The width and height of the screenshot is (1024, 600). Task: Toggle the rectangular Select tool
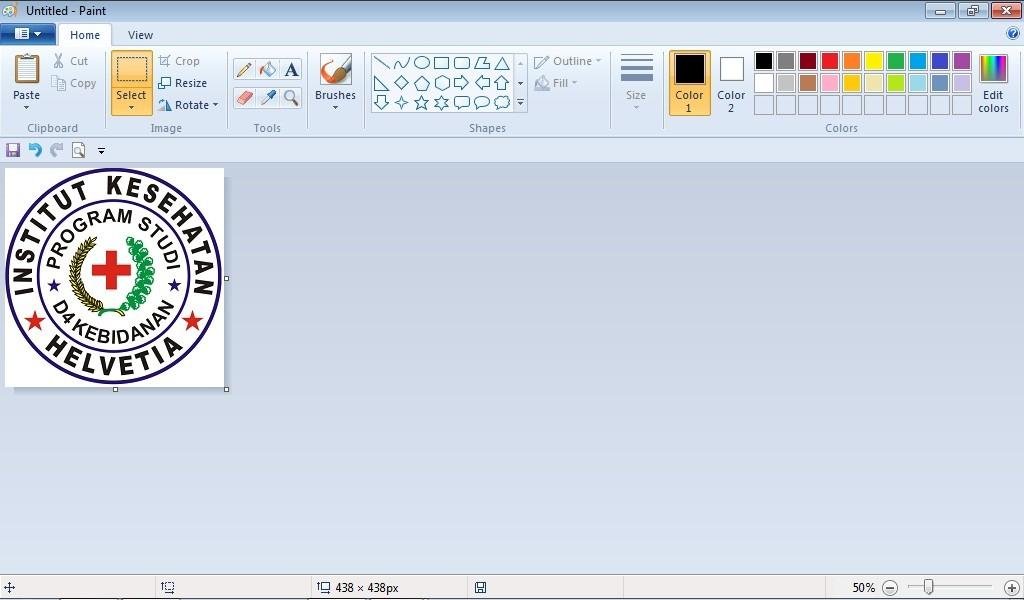[132, 69]
